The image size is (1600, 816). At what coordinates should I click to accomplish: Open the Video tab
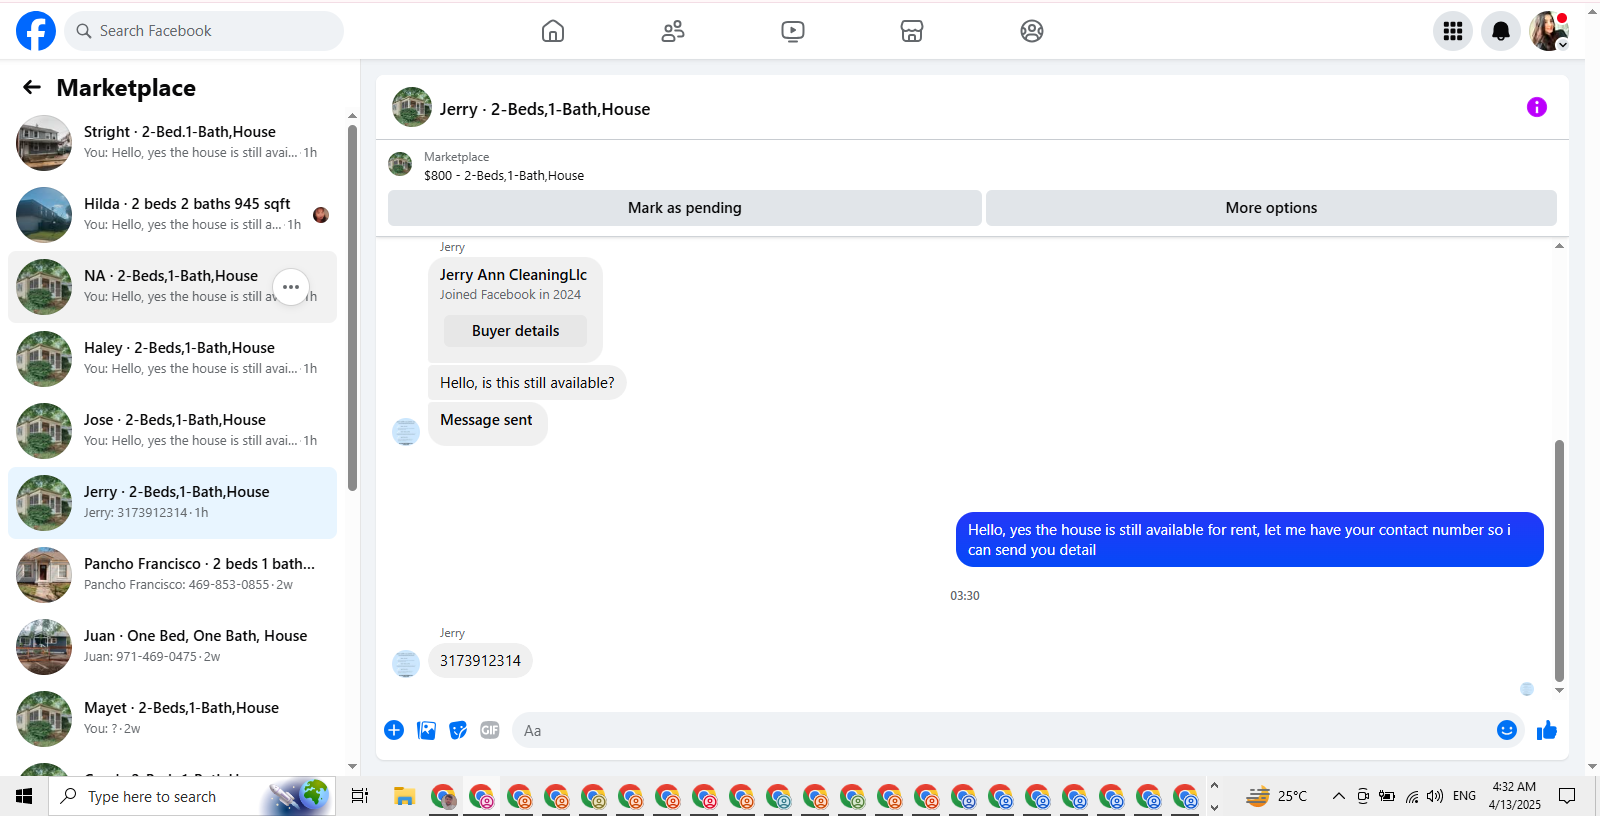point(793,31)
